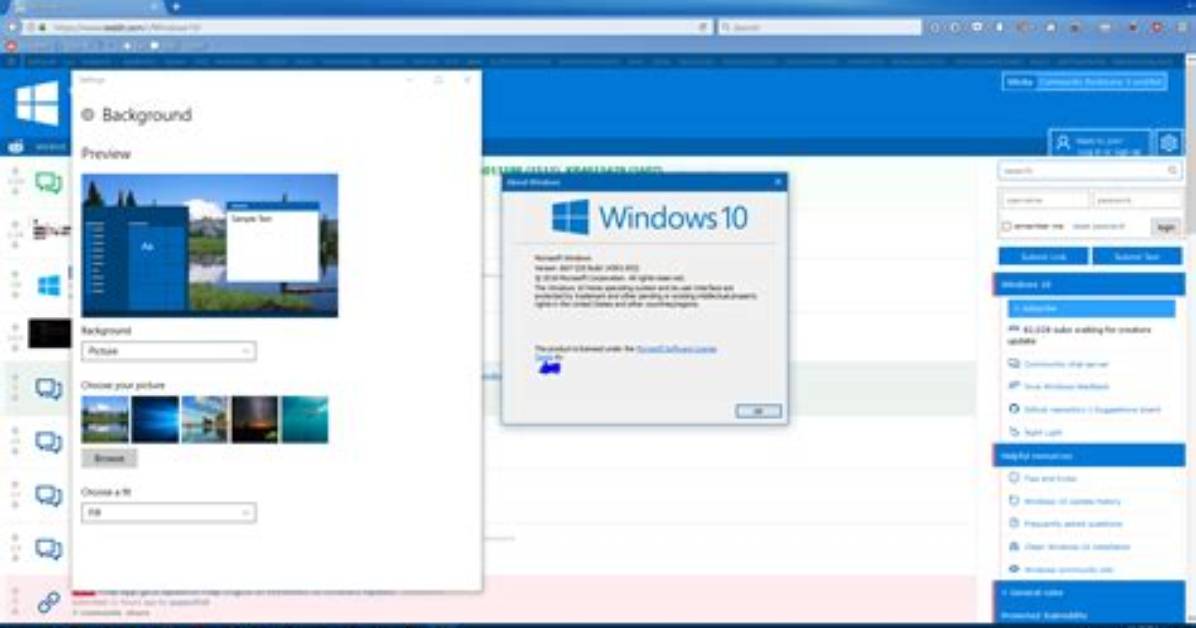Open the green chat bubble post icon
The image size is (1196, 628).
pos(49,182)
